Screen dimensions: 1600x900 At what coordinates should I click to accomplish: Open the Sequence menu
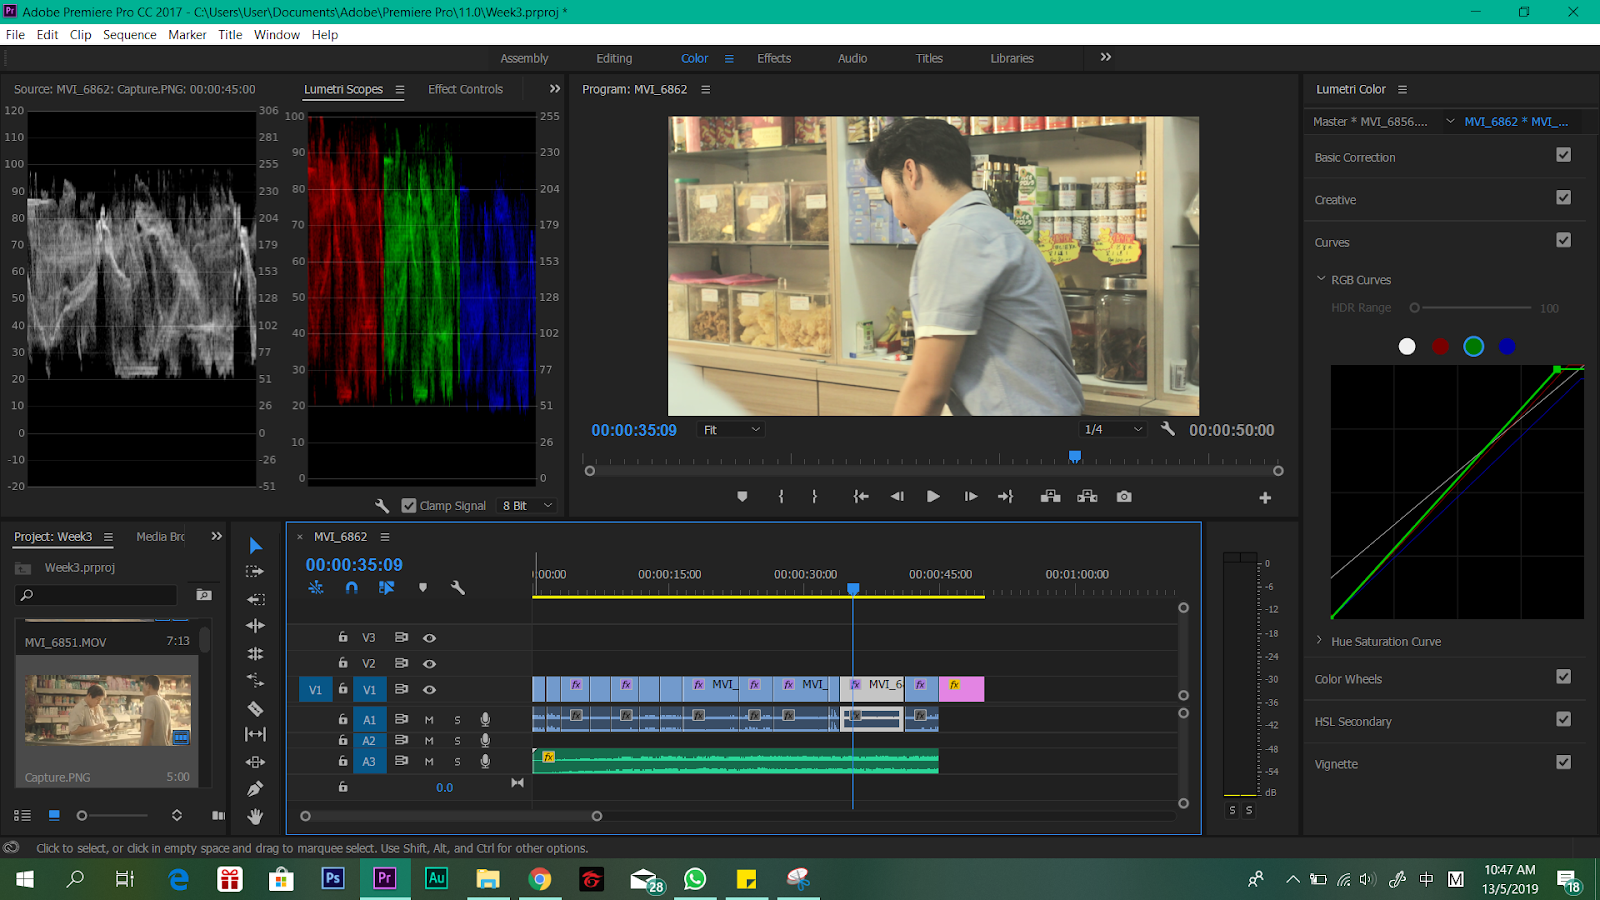tap(129, 34)
